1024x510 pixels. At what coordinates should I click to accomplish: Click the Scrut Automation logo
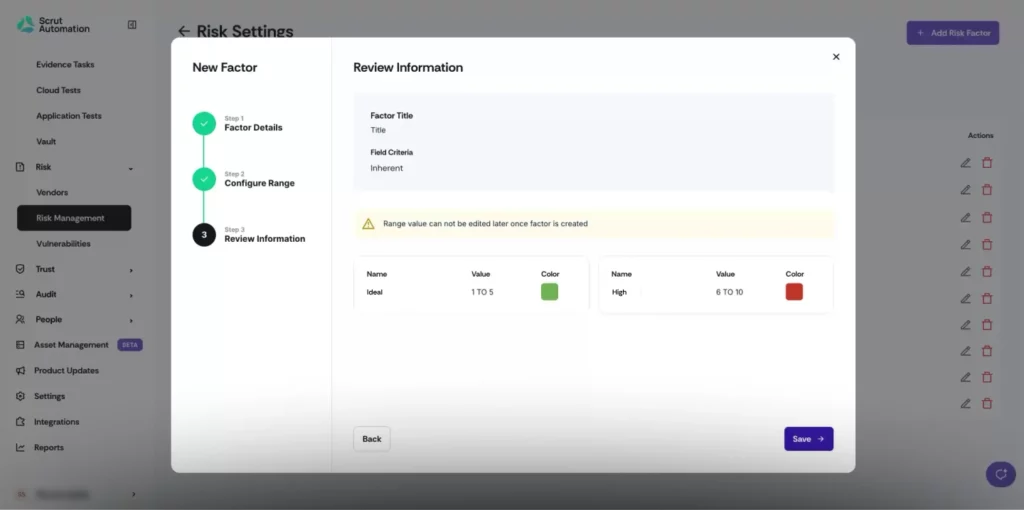point(54,25)
